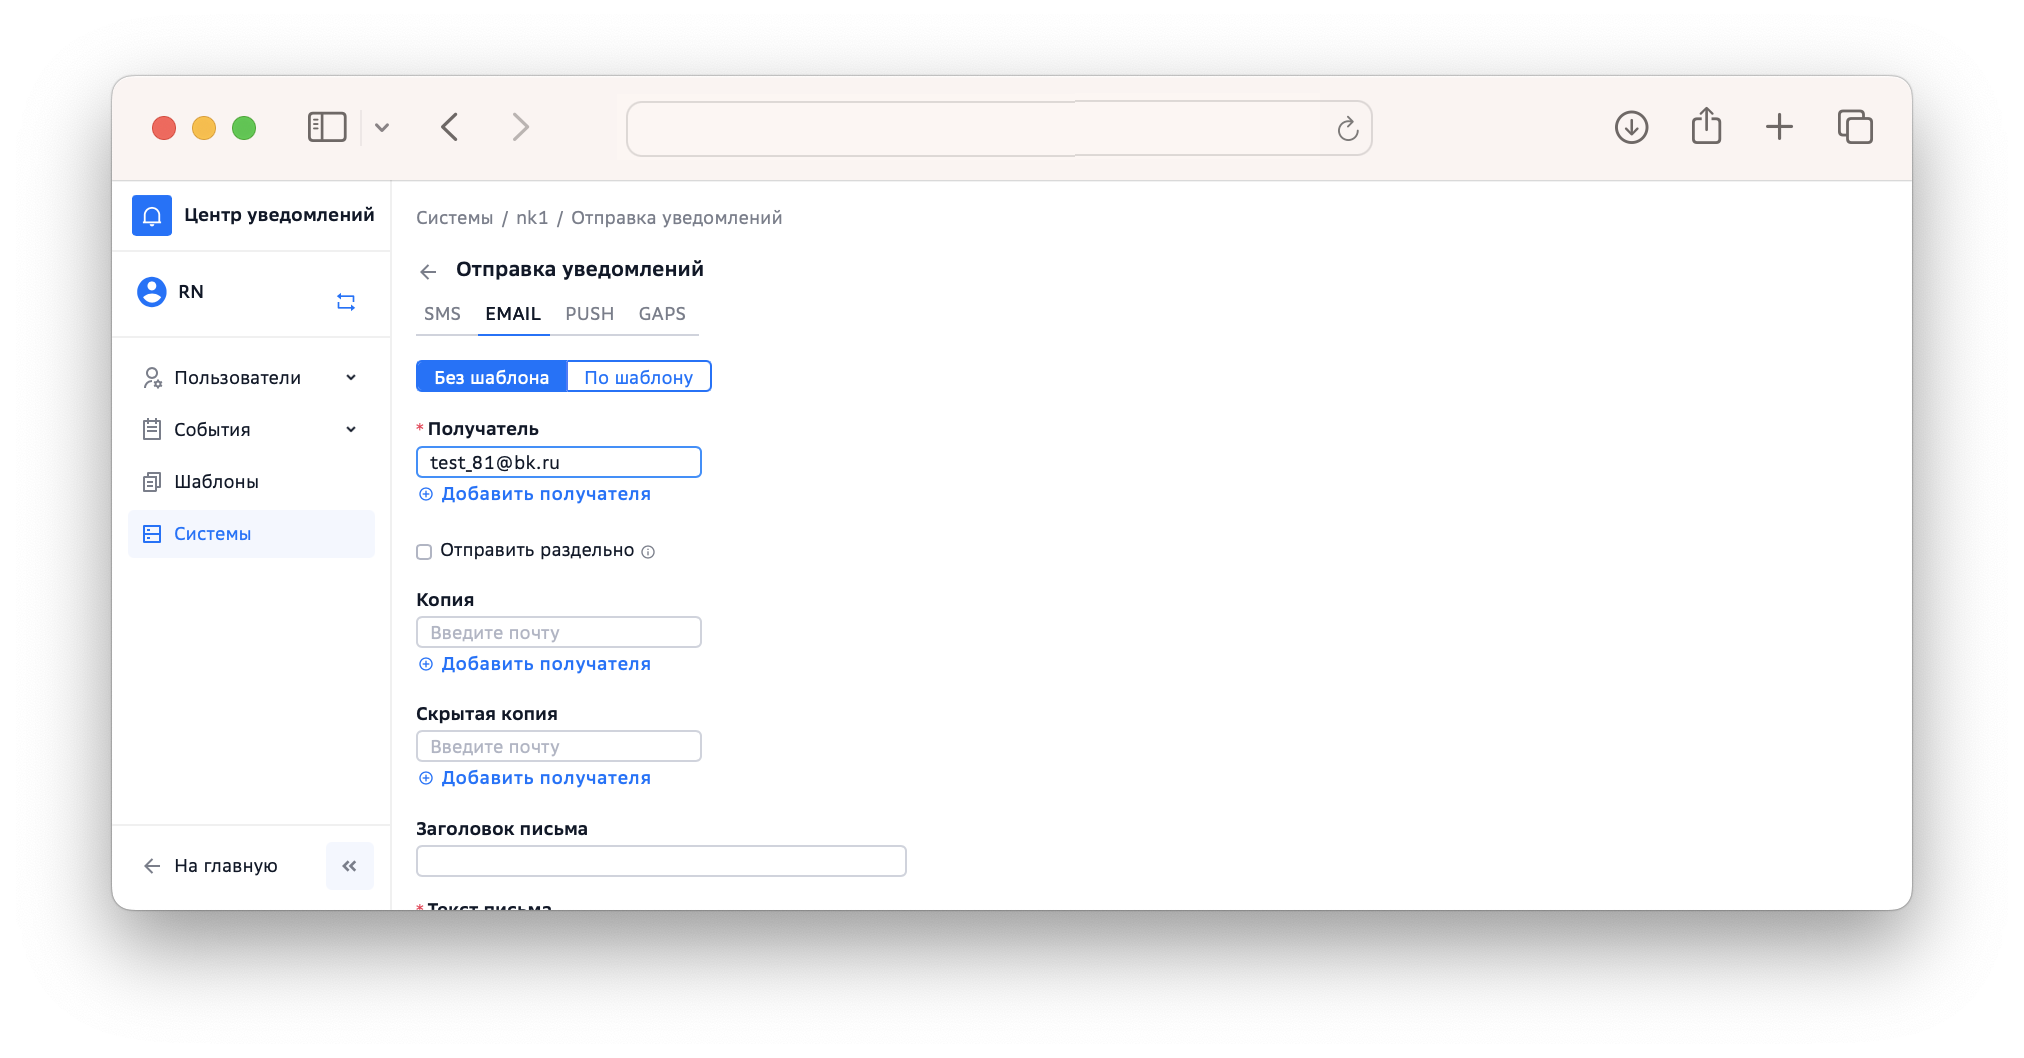The width and height of the screenshot is (2024, 1058).
Task: Click Отправка уведомлений breadcrumb text
Action: click(x=677, y=218)
